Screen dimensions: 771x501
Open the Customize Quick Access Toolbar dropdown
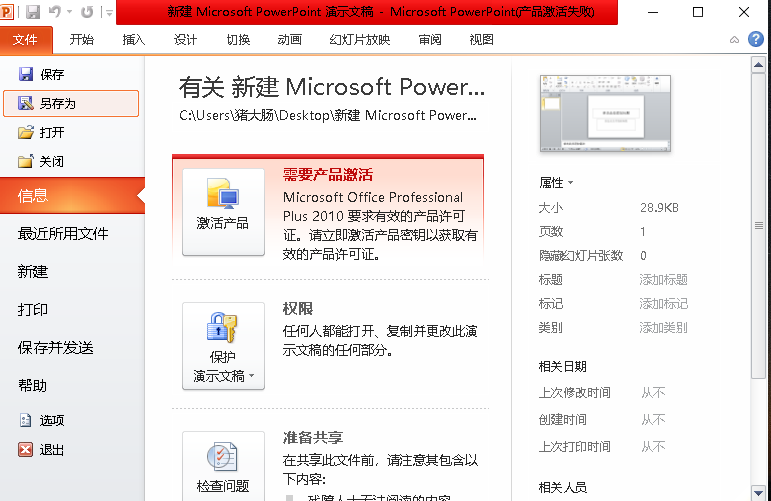tap(109, 13)
